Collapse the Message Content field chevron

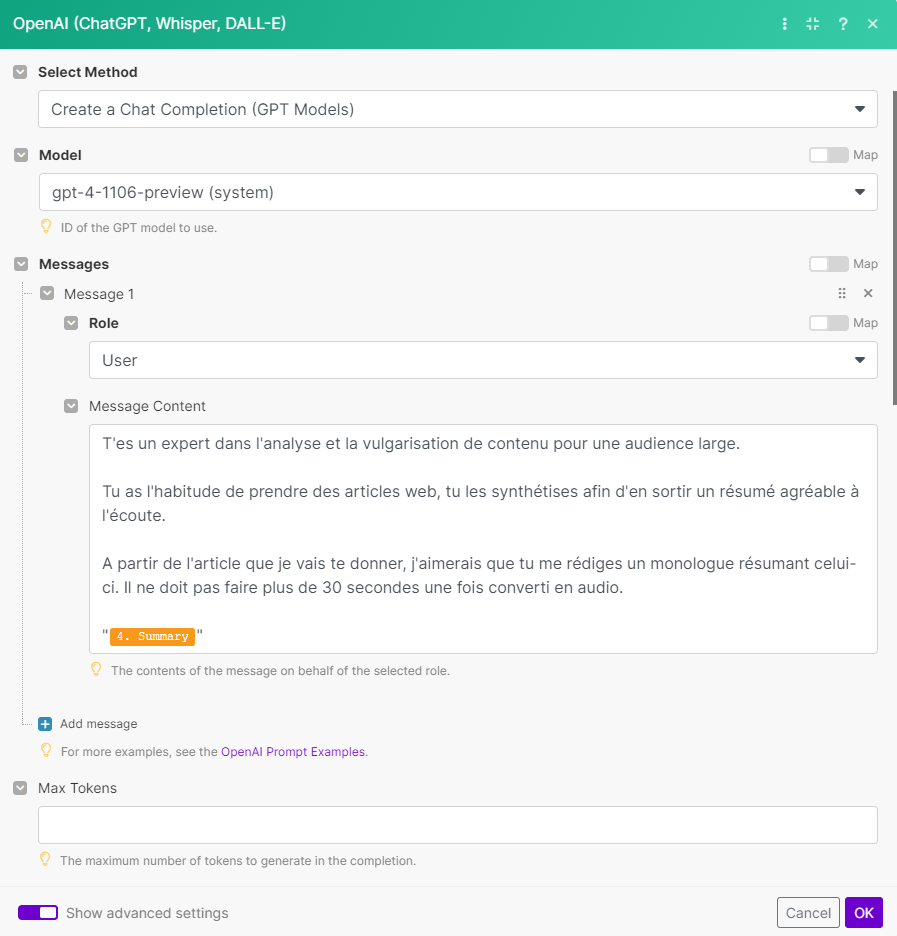pos(71,406)
